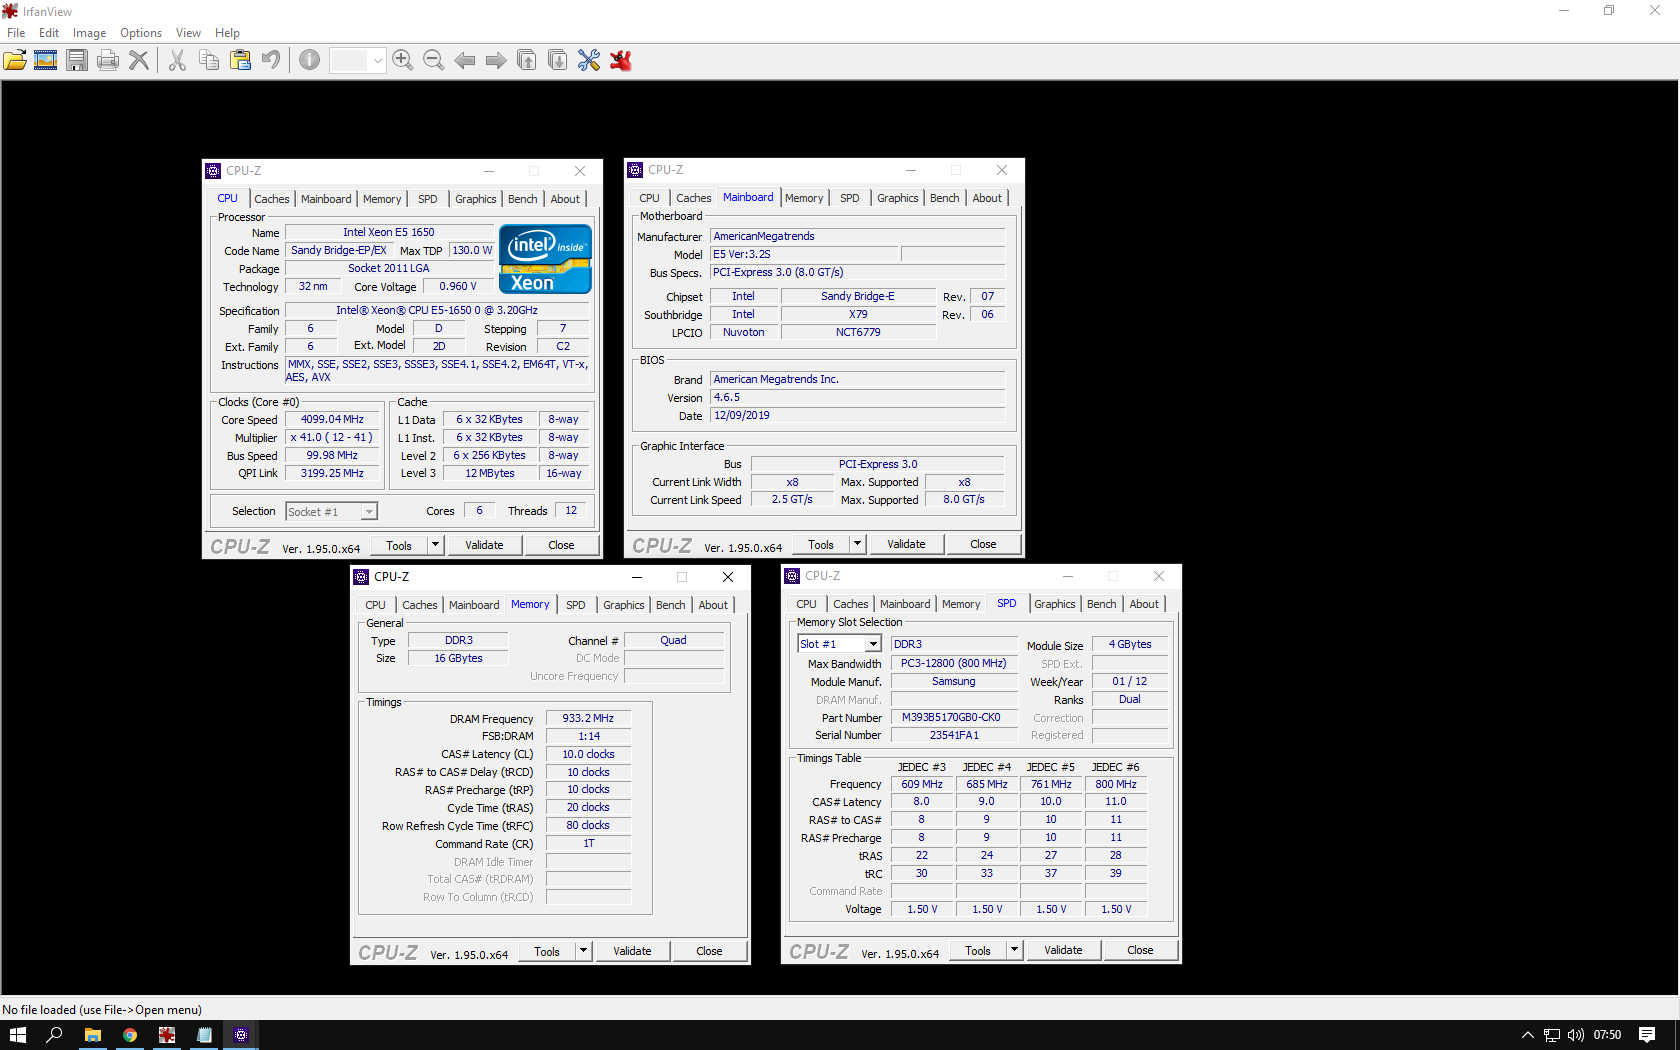The width and height of the screenshot is (1680, 1050).
Task: Print the image with the printer icon
Action: point(108,60)
